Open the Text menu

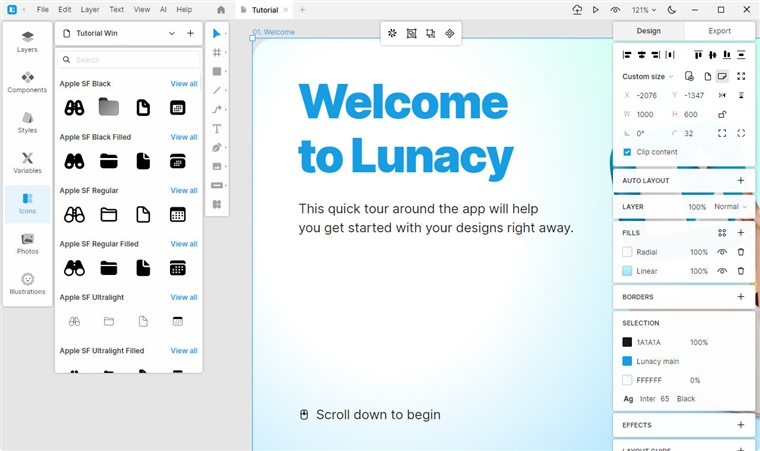coord(116,10)
